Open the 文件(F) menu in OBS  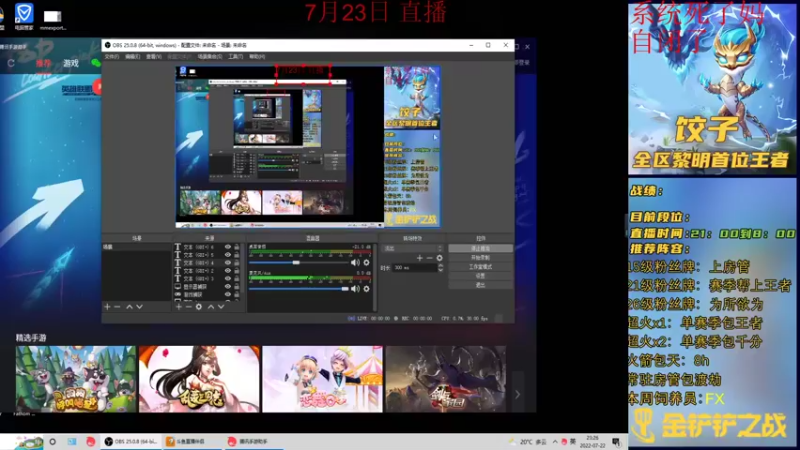pos(112,57)
